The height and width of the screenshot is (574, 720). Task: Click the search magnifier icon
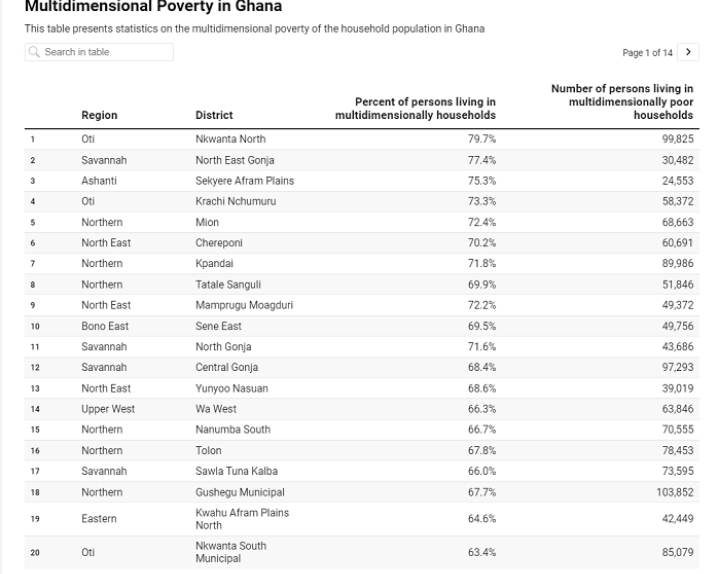tap(36, 51)
